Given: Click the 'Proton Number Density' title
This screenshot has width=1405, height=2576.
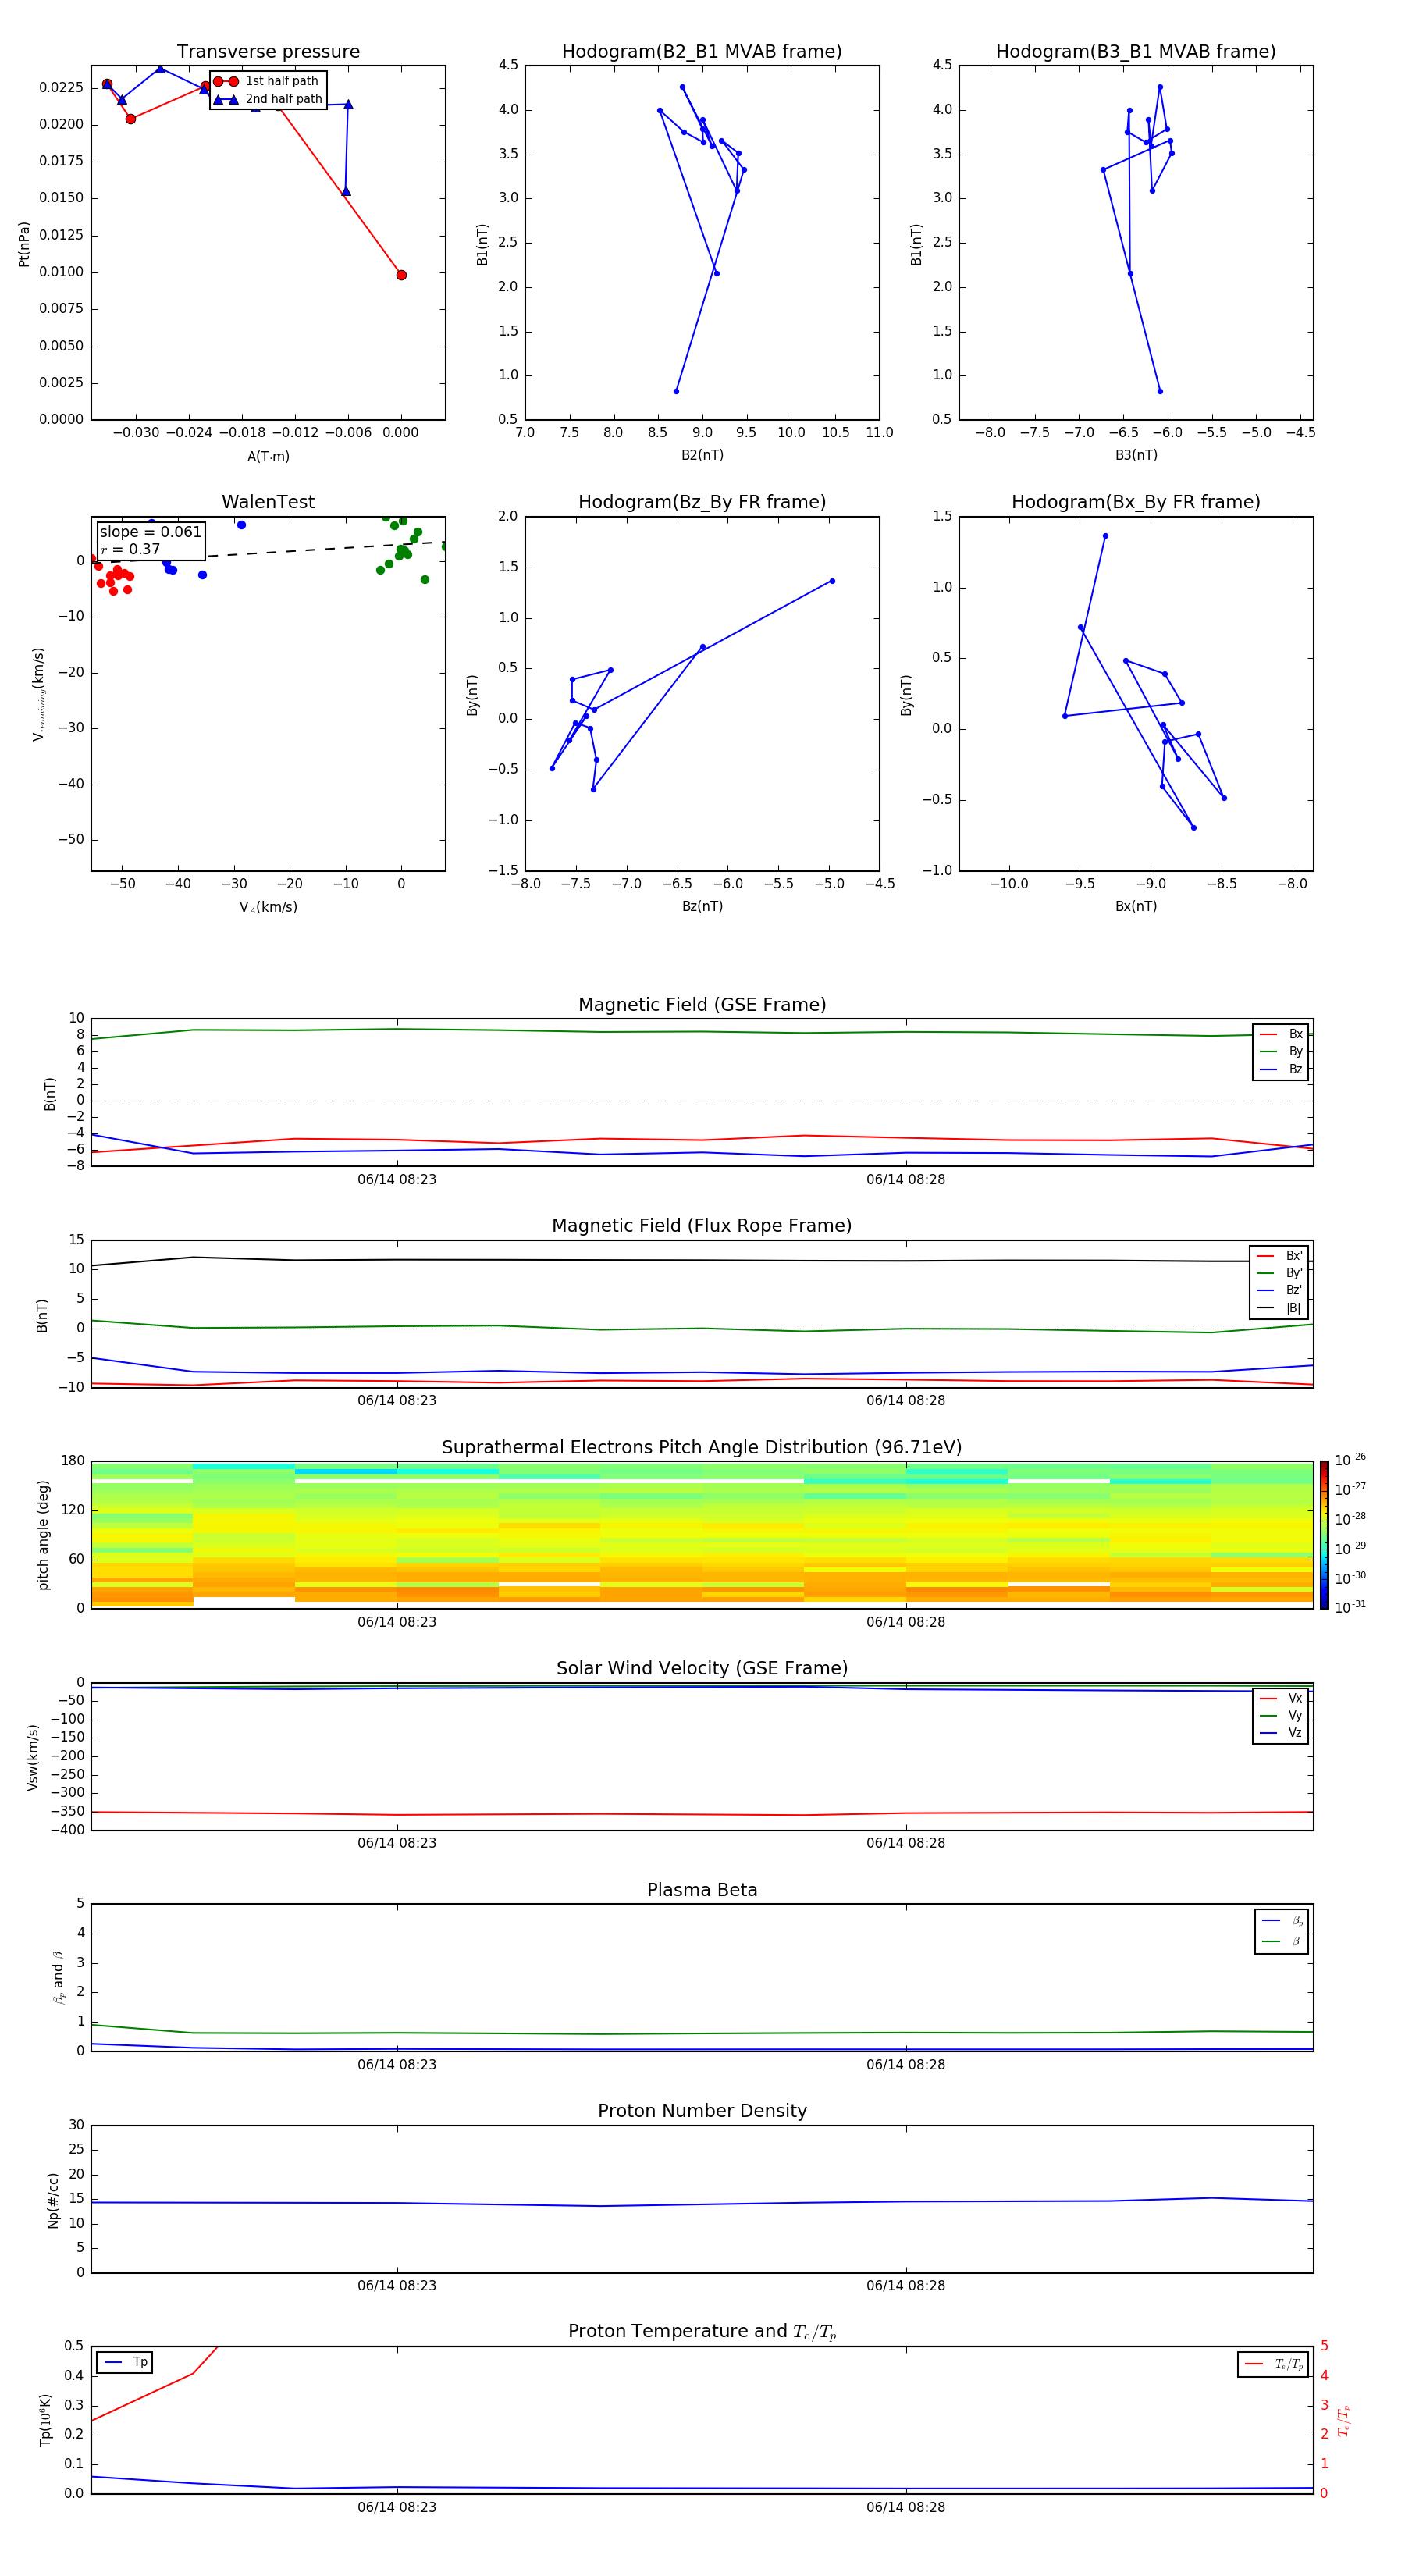Looking at the screenshot, I should 702,2111.
